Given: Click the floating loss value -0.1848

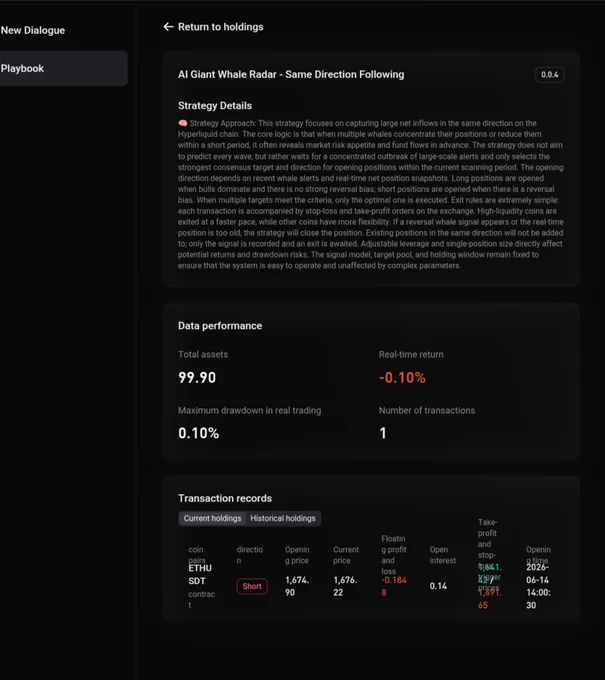Looking at the screenshot, I should coord(394,586).
